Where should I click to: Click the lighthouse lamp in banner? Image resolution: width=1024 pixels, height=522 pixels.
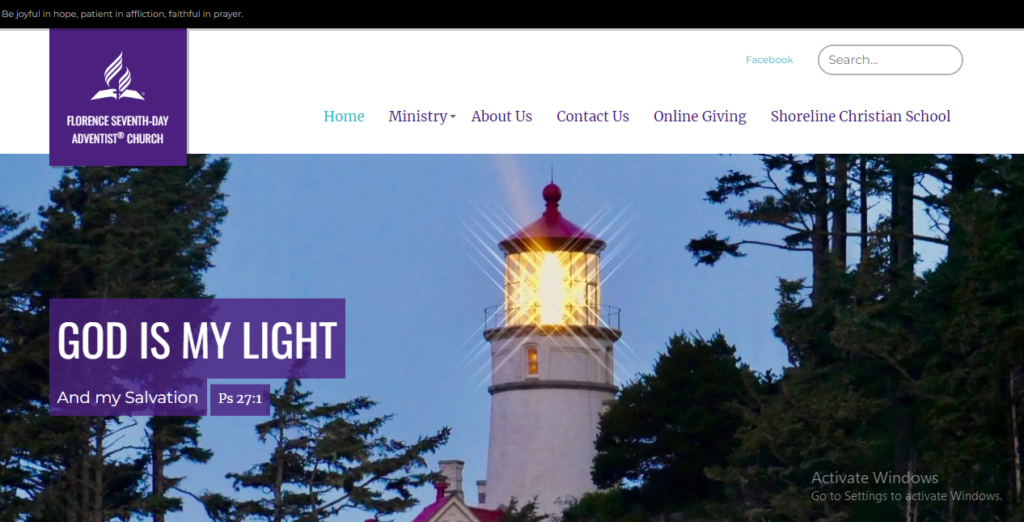pos(552,287)
